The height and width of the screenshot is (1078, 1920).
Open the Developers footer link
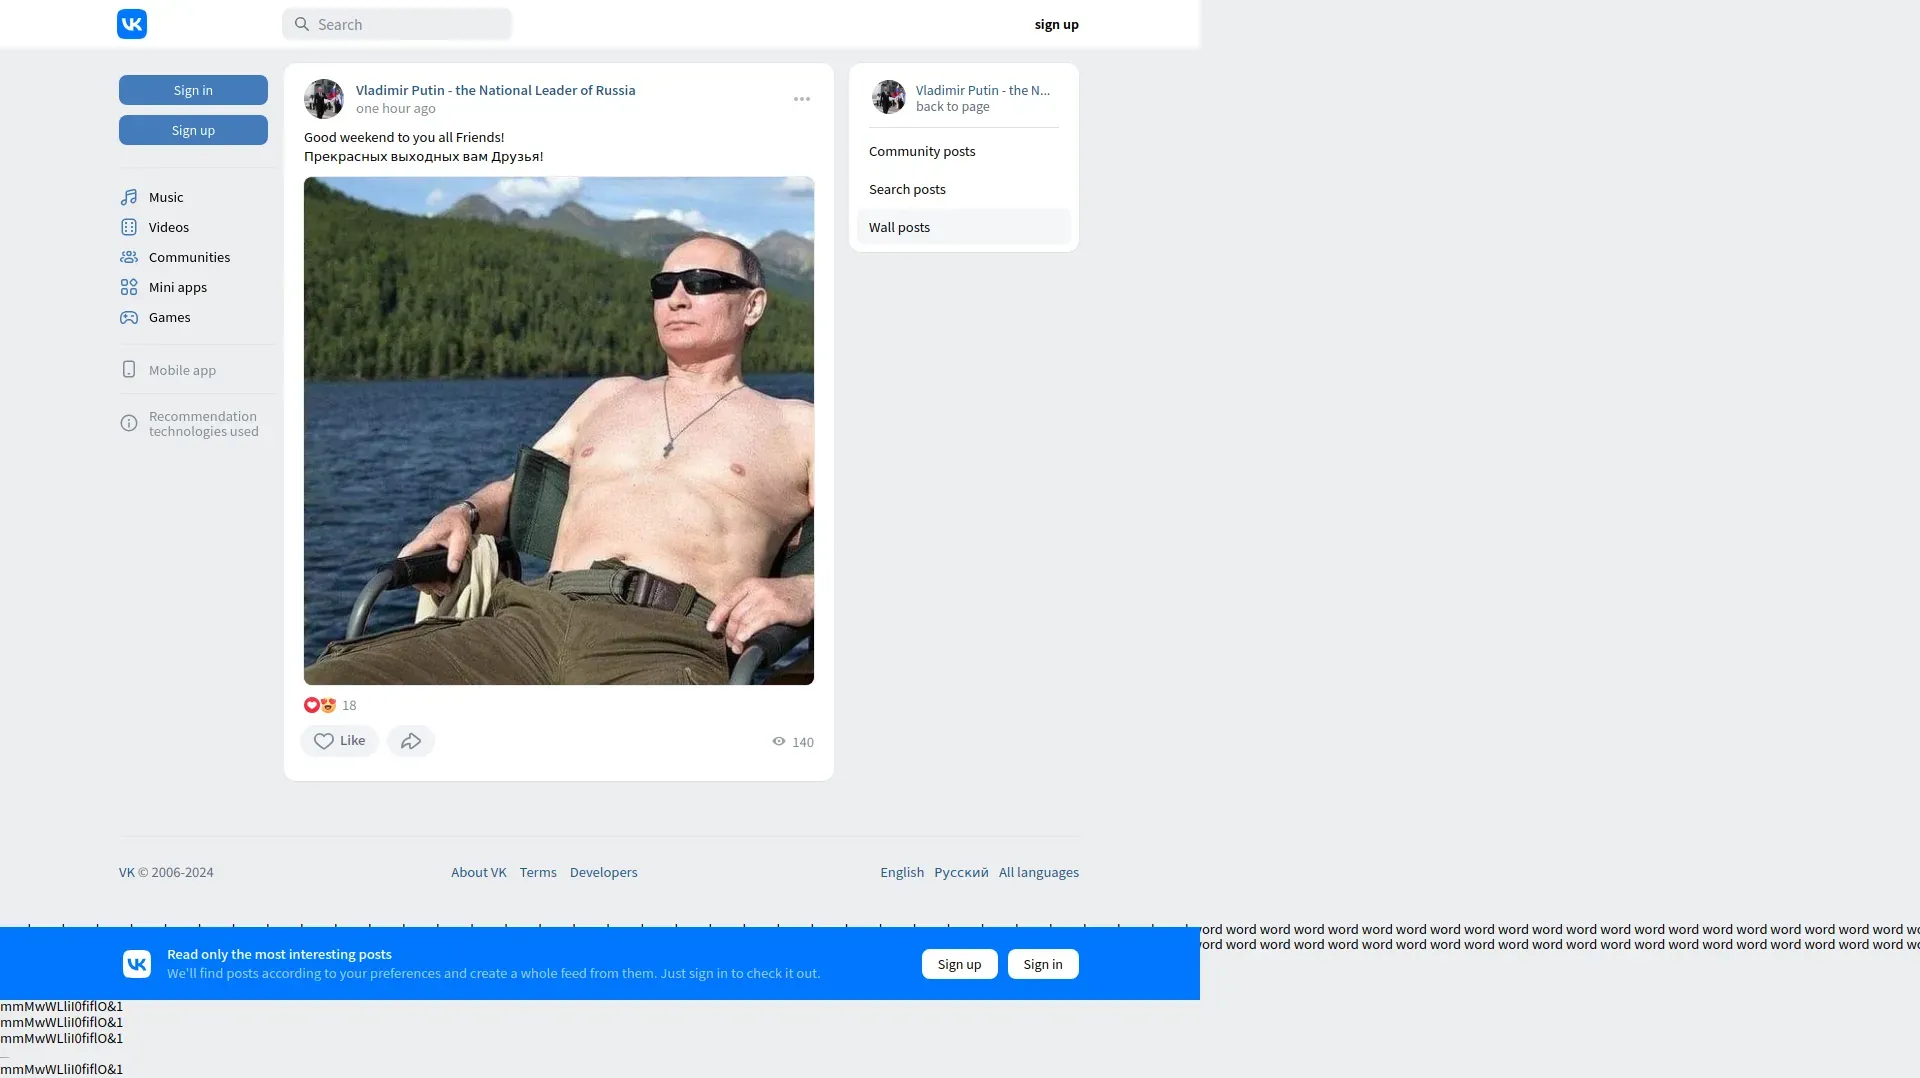[x=604, y=872]
